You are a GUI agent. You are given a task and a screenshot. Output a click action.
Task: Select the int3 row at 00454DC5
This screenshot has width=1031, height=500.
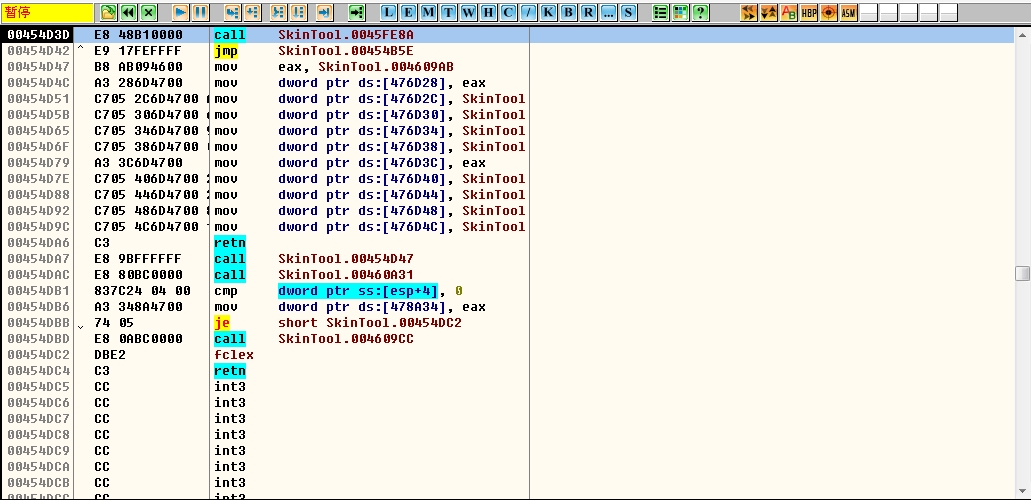click(508, 387)
